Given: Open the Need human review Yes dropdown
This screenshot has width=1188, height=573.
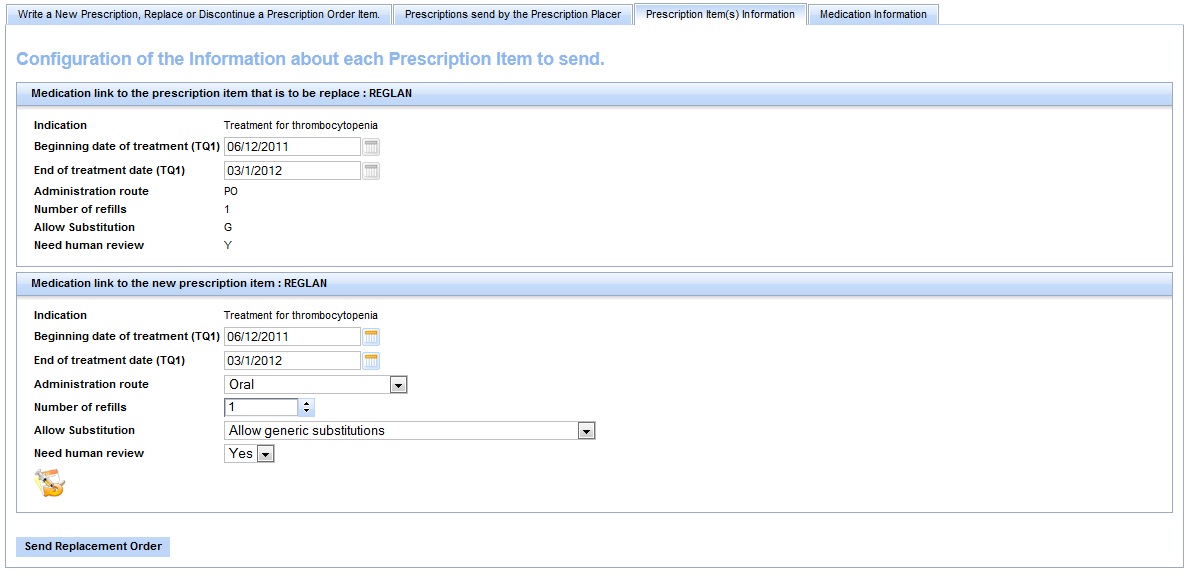Looking at the screenshot, I should 265,454.
